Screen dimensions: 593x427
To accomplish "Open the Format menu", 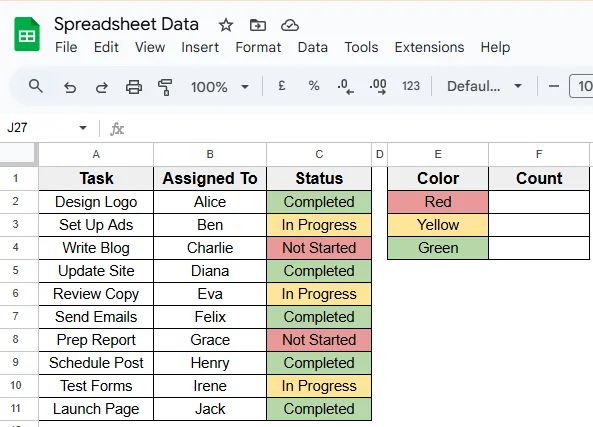I will pyautogui.click(x=258, y=47).
